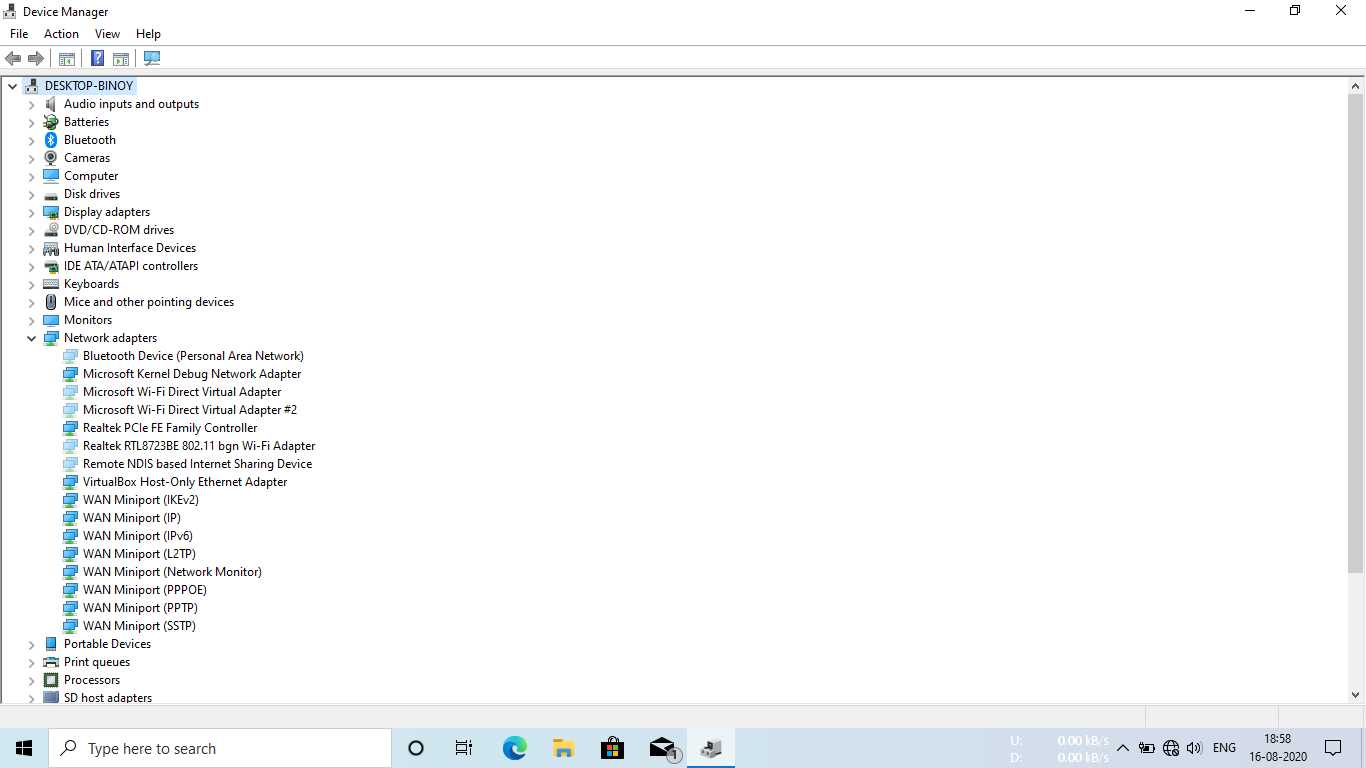Click the Forward arrow in the toolbar
Image resolution: width=1366 pixels, height=768 pixels.
click(36, 59)
